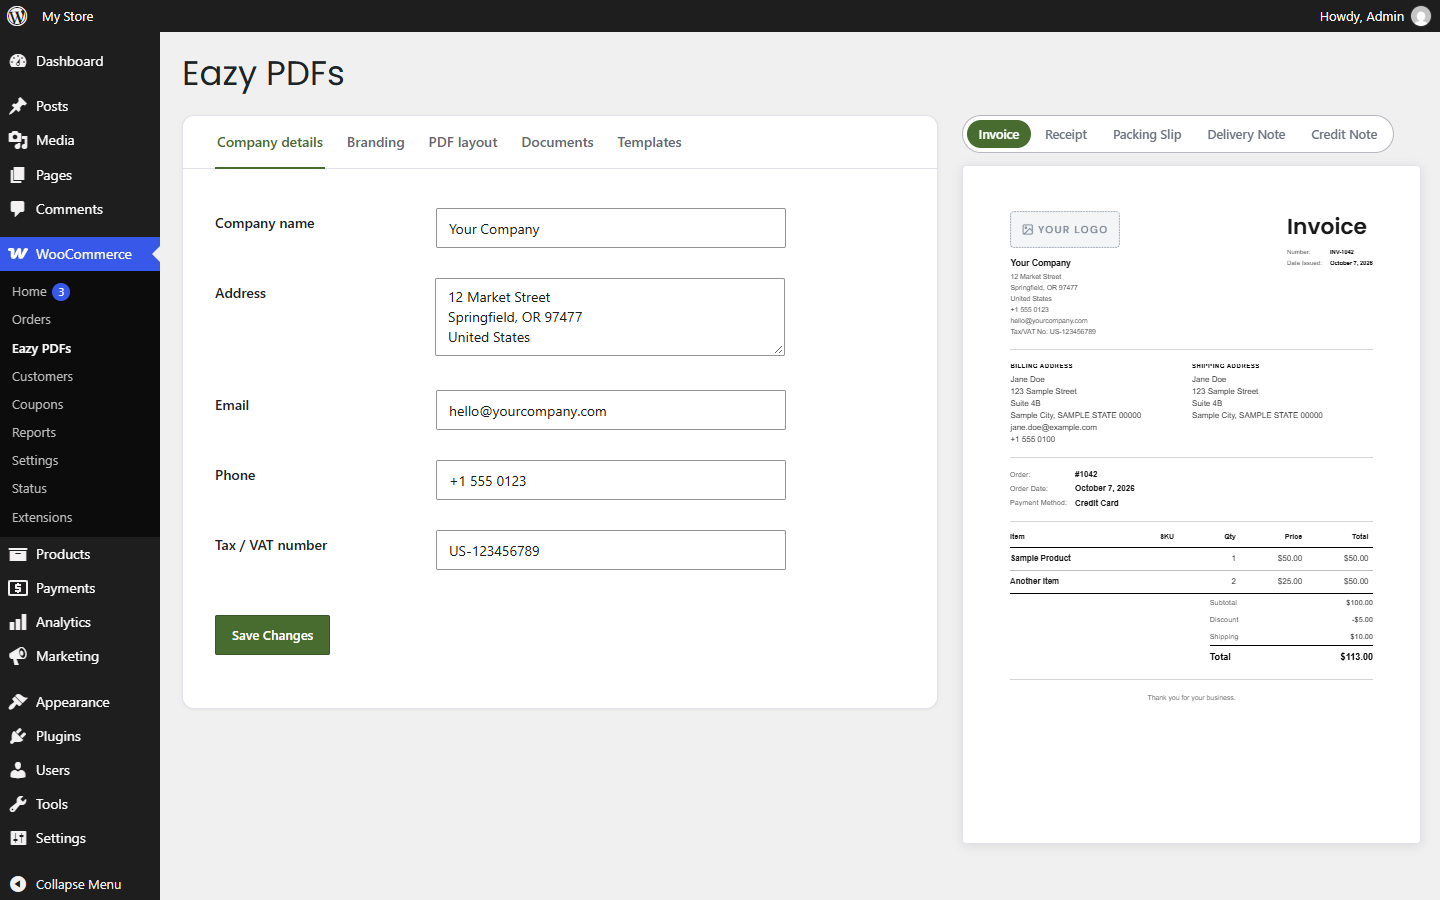
Task: Click the WooCommerce logo icon
Action: coord(18,254)
